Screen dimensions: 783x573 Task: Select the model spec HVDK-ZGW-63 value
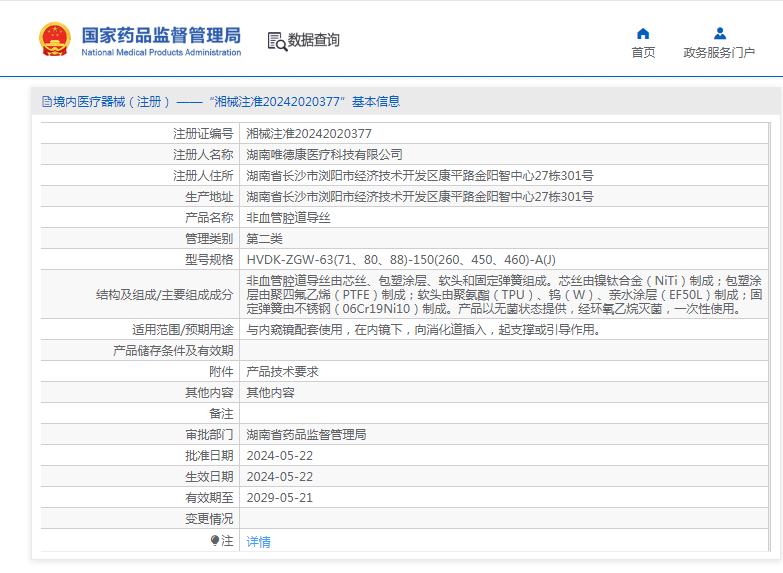[401, 260]
